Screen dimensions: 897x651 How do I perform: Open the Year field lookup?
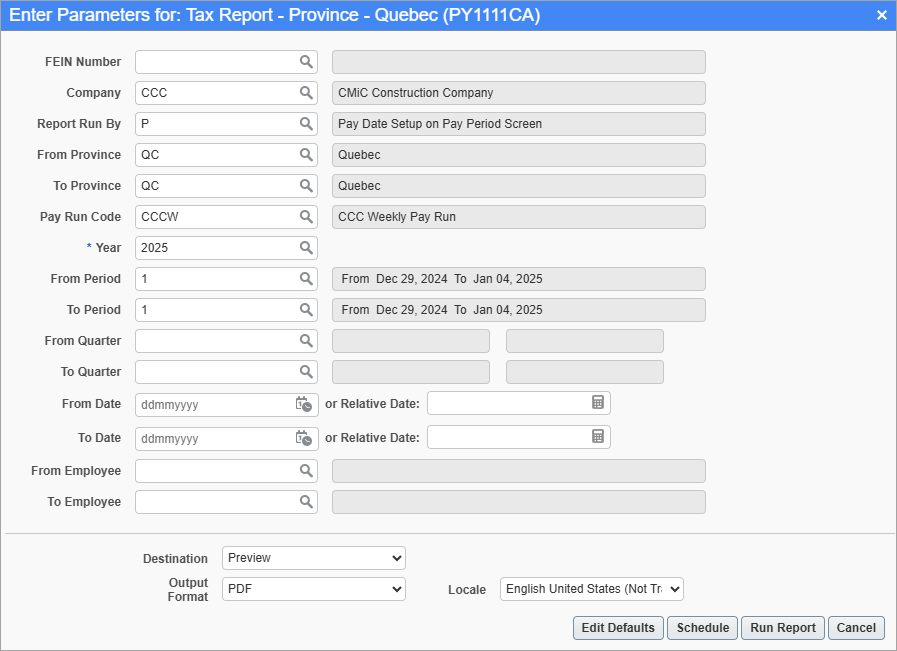tap(307, 247)
